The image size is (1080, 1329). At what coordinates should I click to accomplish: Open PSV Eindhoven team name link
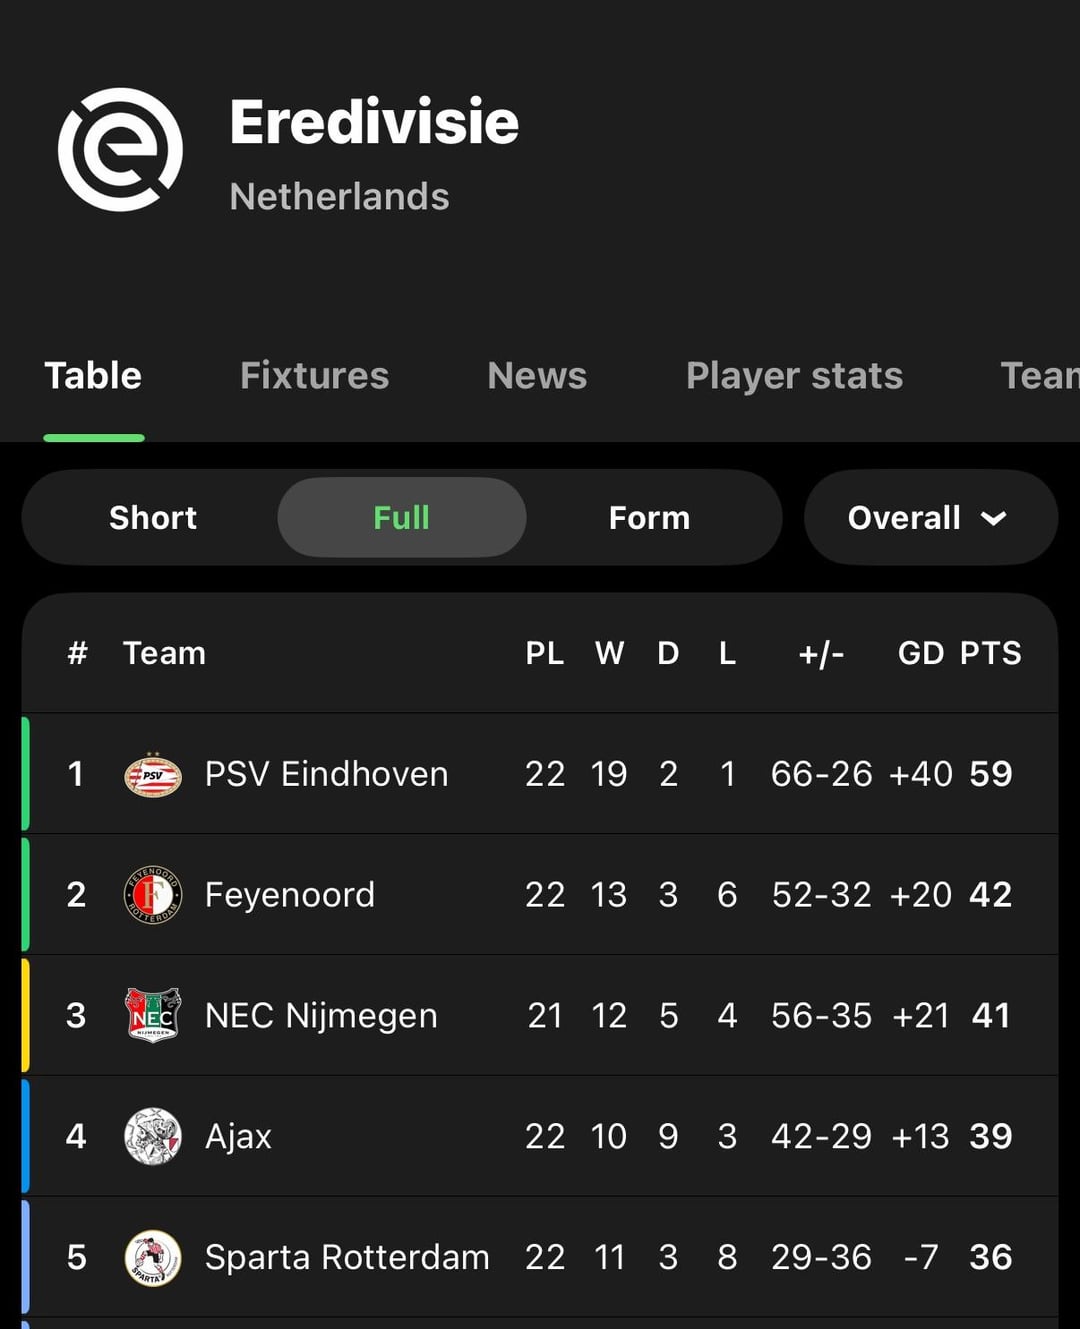326,775
